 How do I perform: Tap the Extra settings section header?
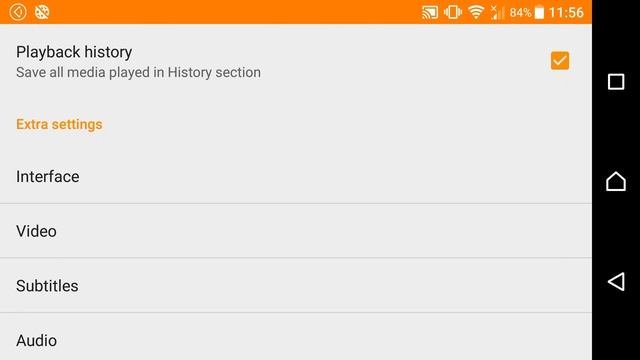point(59,124)
